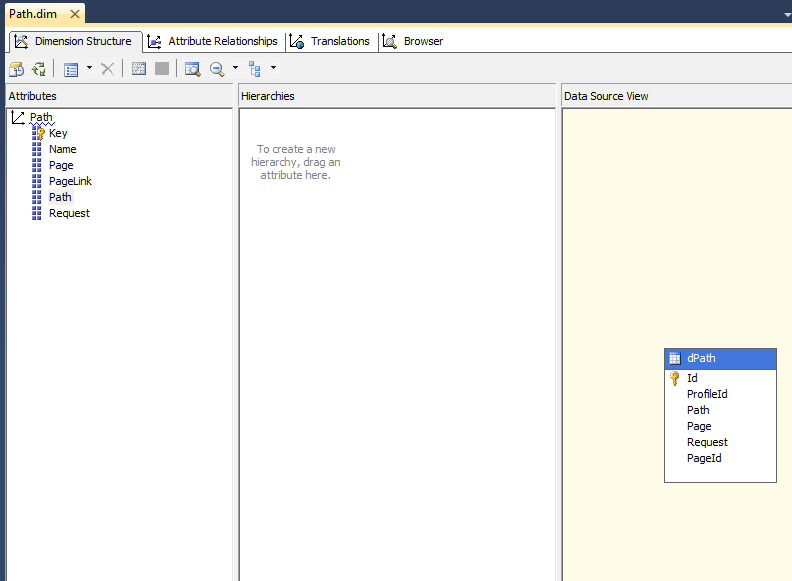
Task: Click the Dimension Structure tab icon
Action: pyautogui.click(x=21, y=41)
